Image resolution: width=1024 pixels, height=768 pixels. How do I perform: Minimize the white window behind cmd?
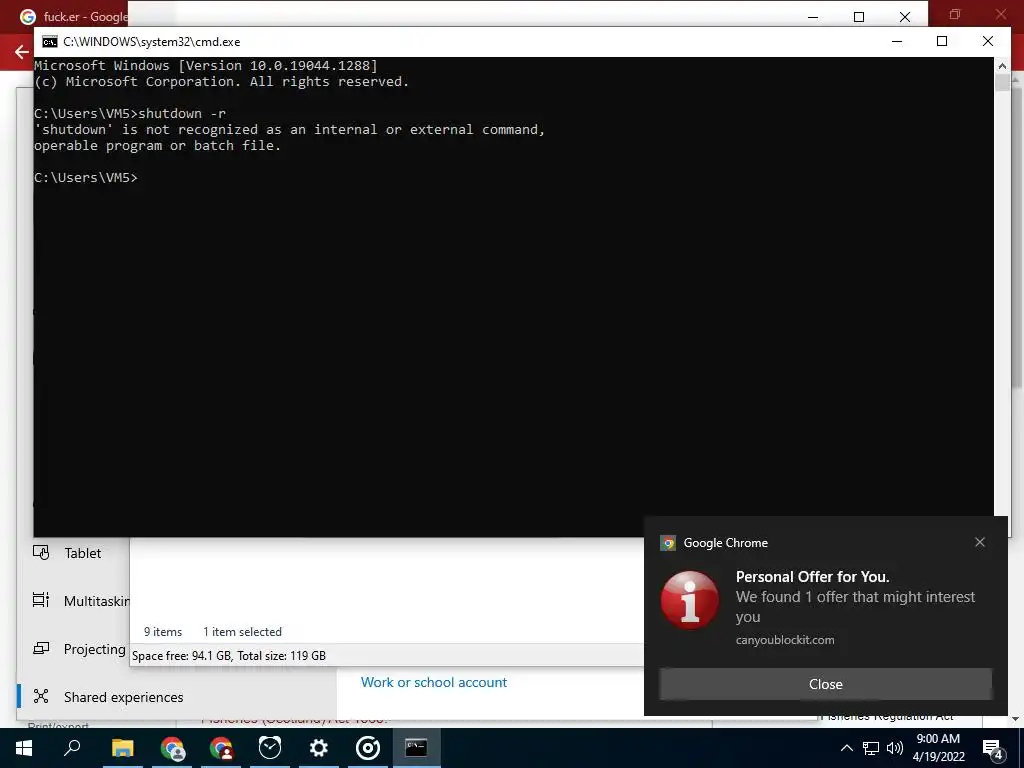tap(813, 17)
